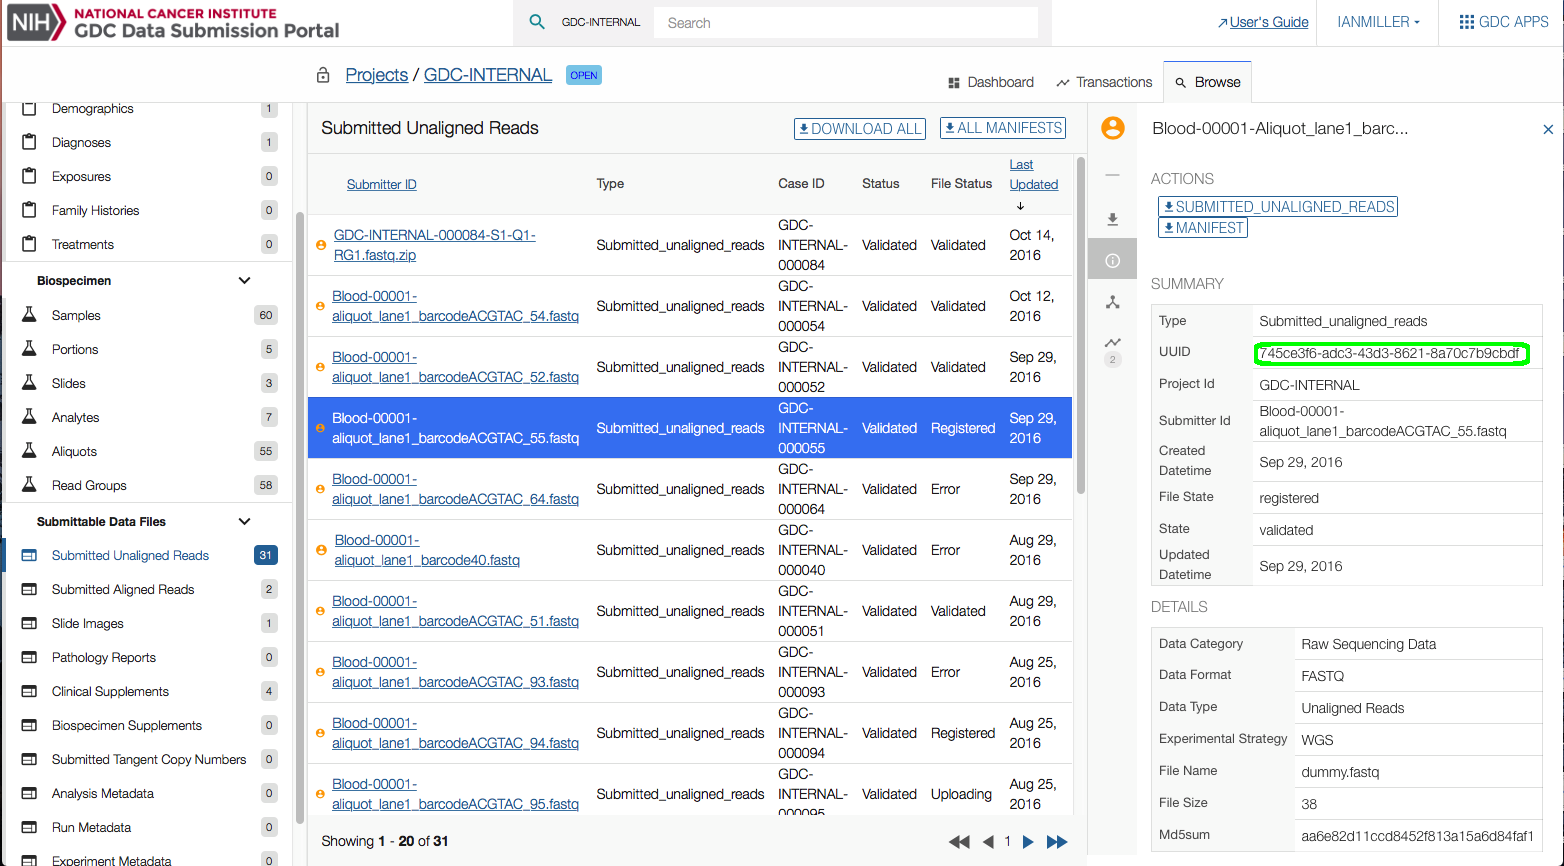The height and width of the screenshot is (866, 1564).
Task: Sort by Last Updated column
Action: (x=1033, y=175)
